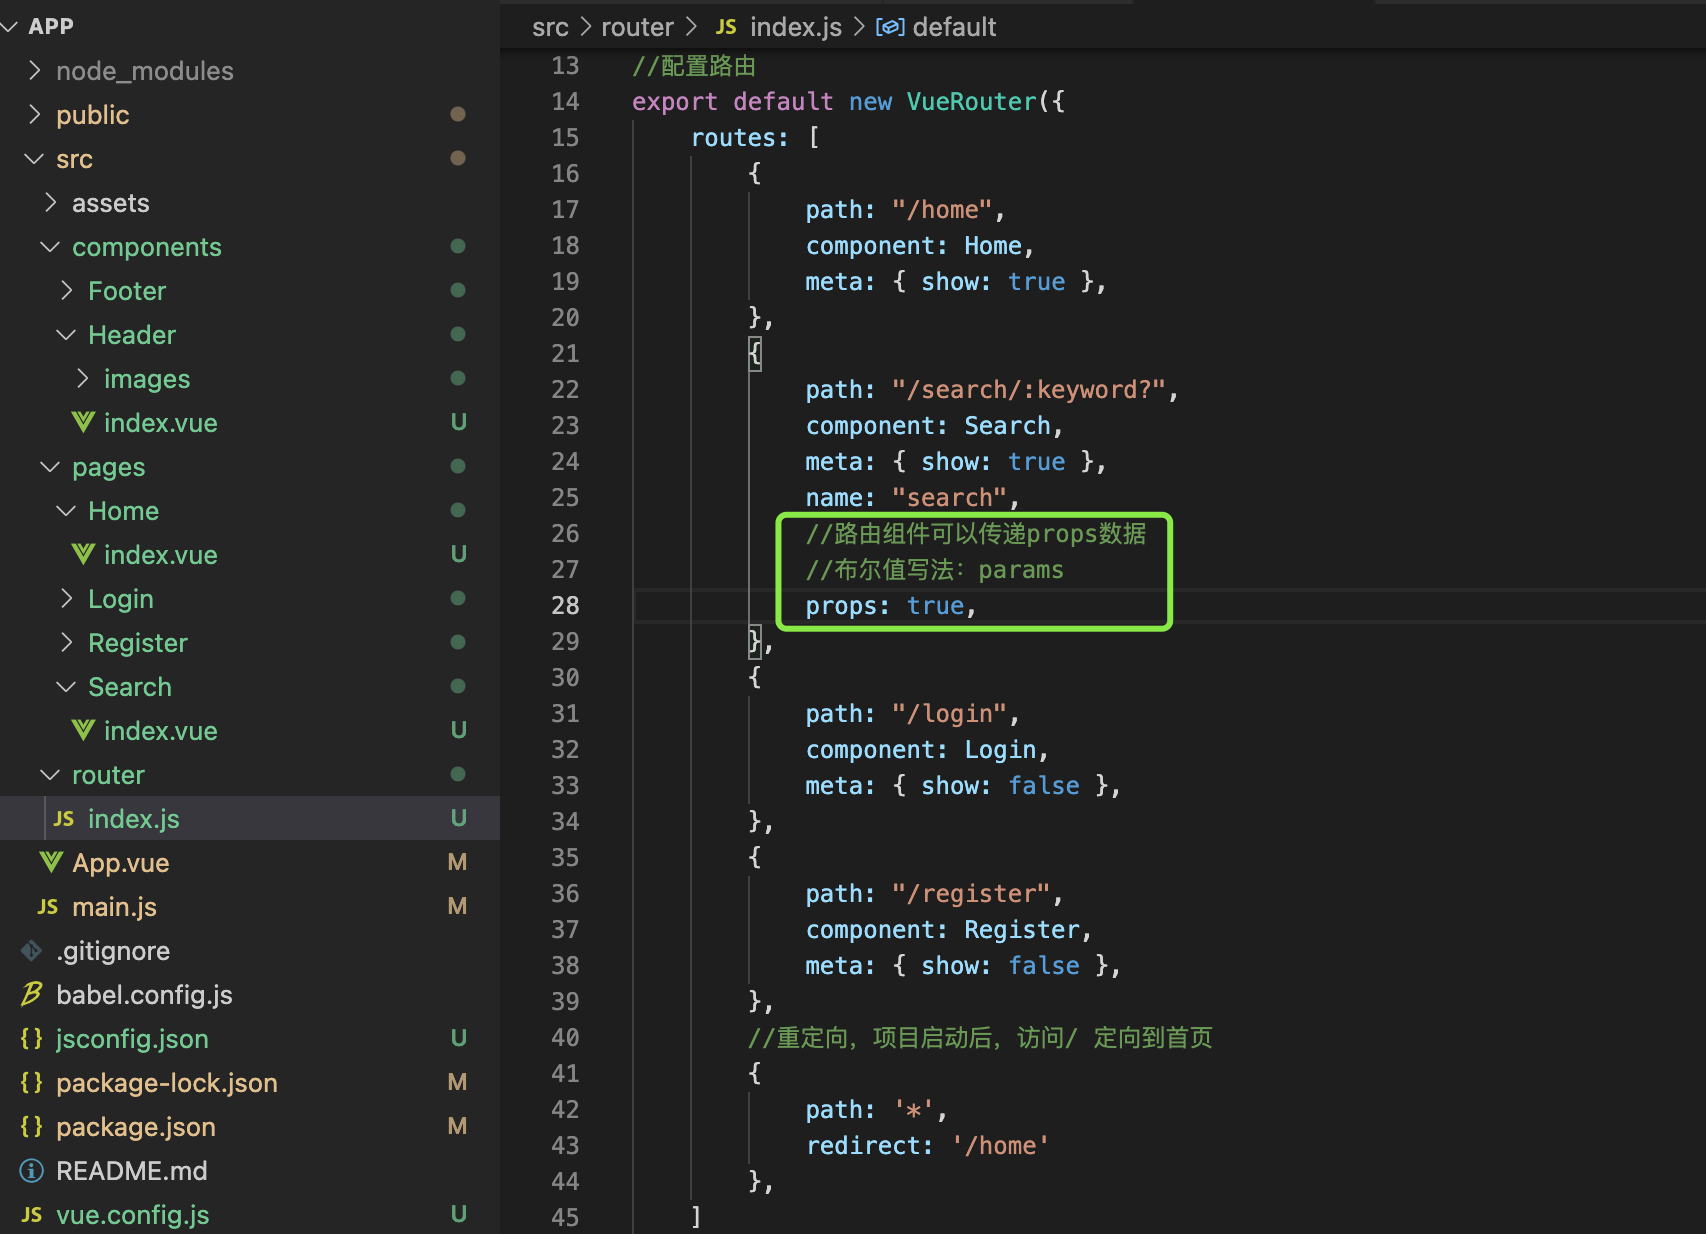The height and width of the screenshot is (1234, 1706).
Task: Click the 'name: "search",' code line
Action: tap(912, 498)
